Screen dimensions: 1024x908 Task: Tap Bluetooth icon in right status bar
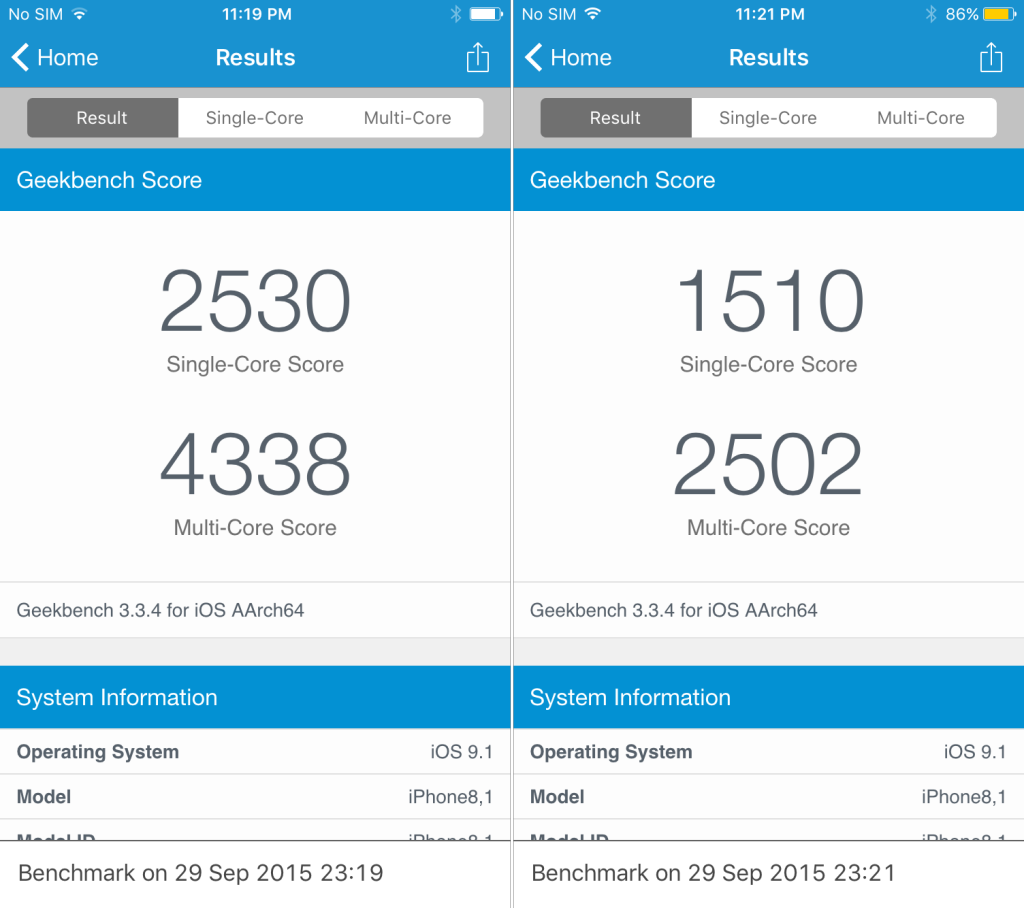(931, 14)
